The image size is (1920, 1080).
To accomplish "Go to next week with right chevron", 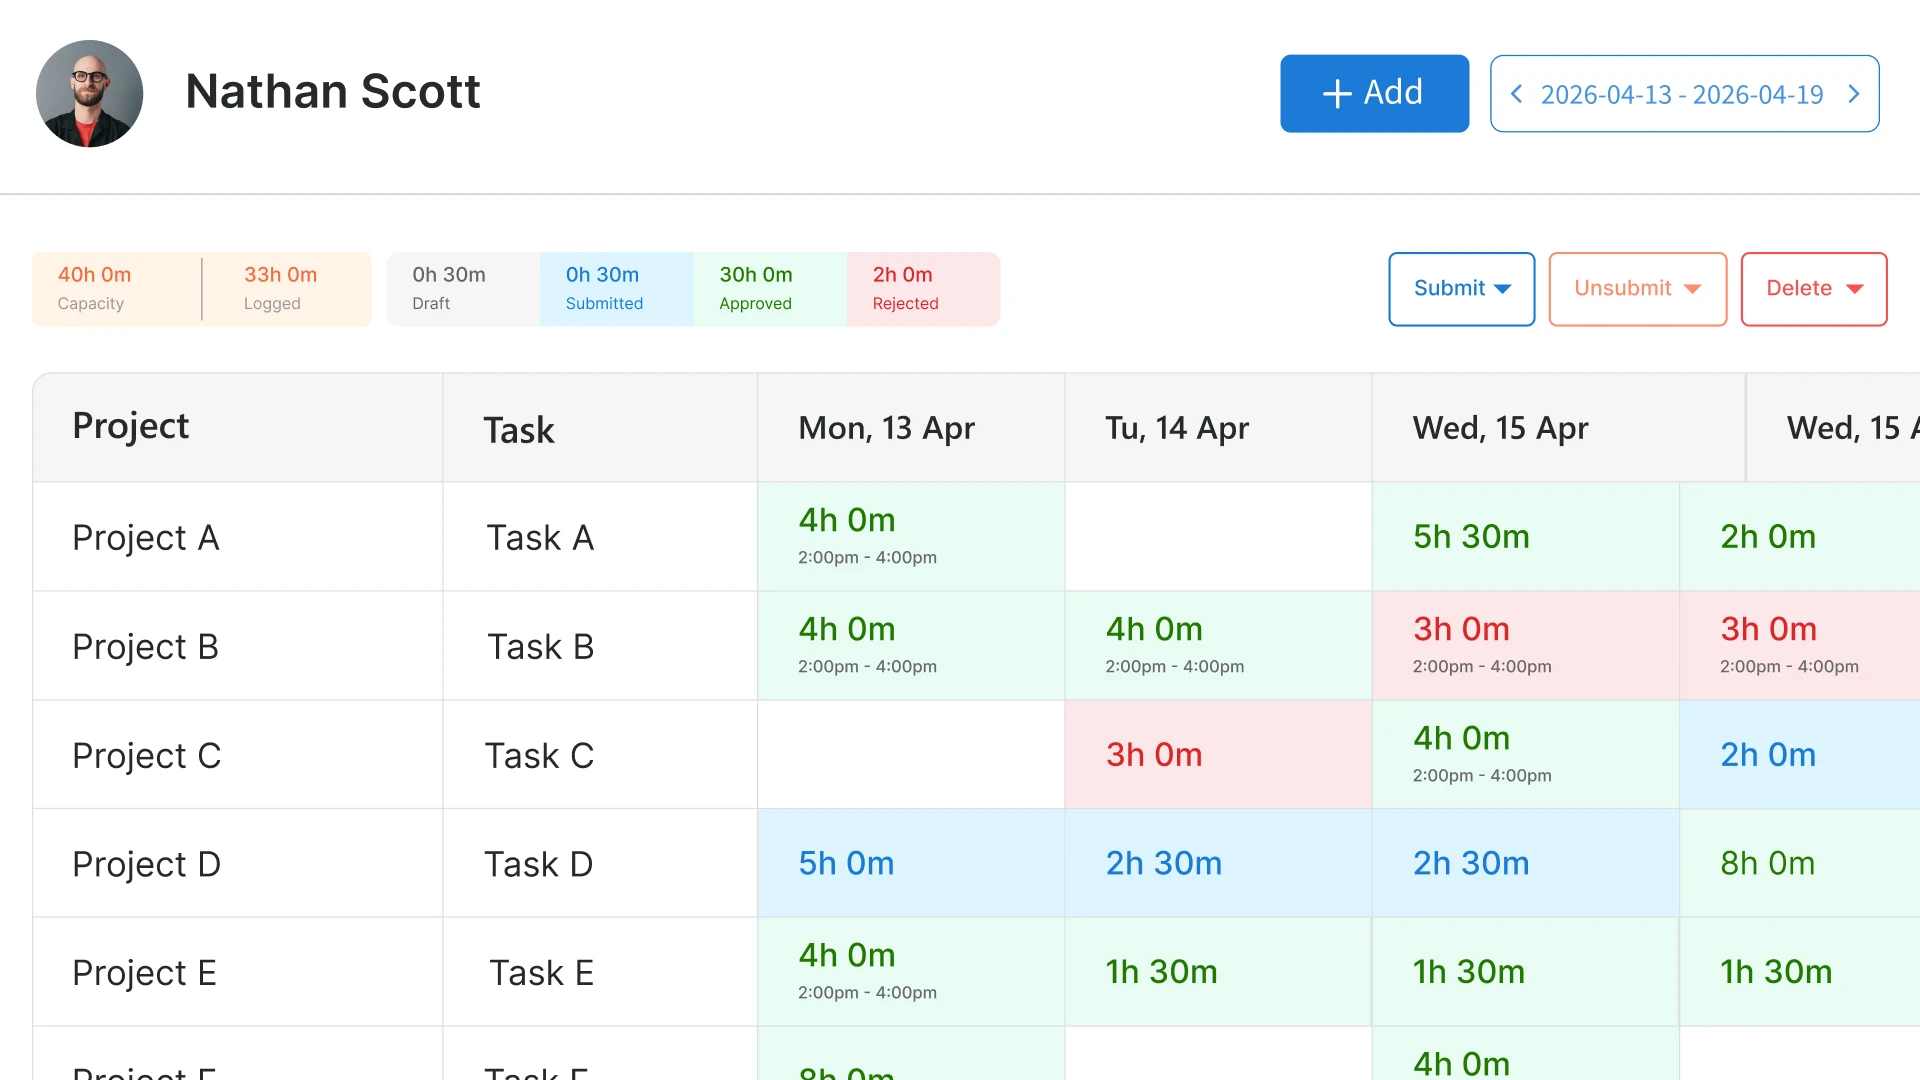I will (x=1853, y=94).
